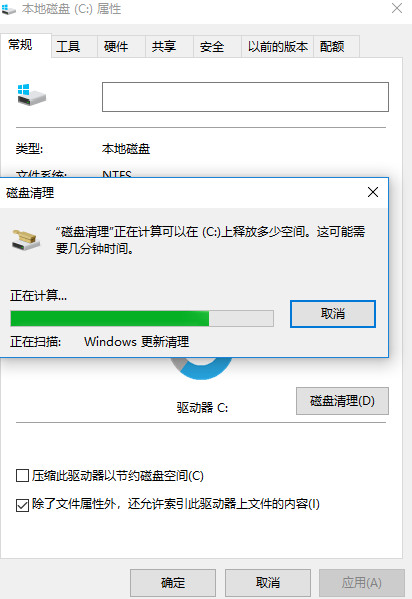Click the C: drive Windows icon
Viewport: 412px width, 599px height.
point(31,95)
